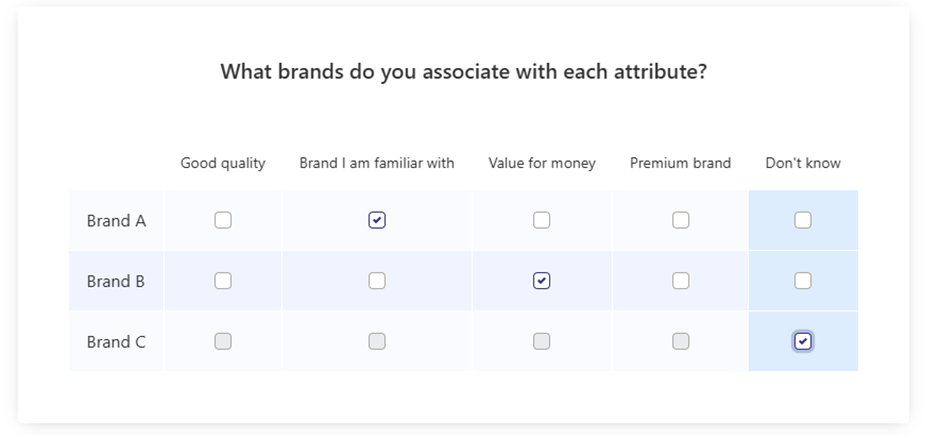Select Premium brand for Brand A

(x=680, y=220)
